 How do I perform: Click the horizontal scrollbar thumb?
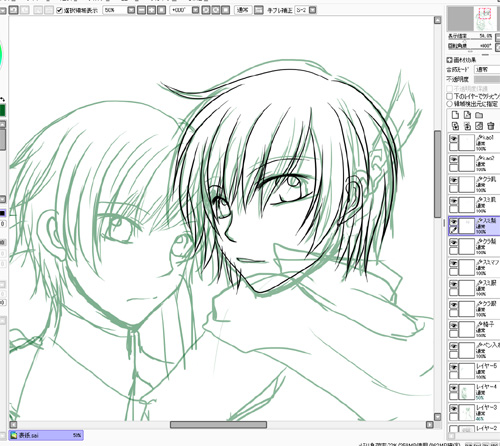(218, 425)
